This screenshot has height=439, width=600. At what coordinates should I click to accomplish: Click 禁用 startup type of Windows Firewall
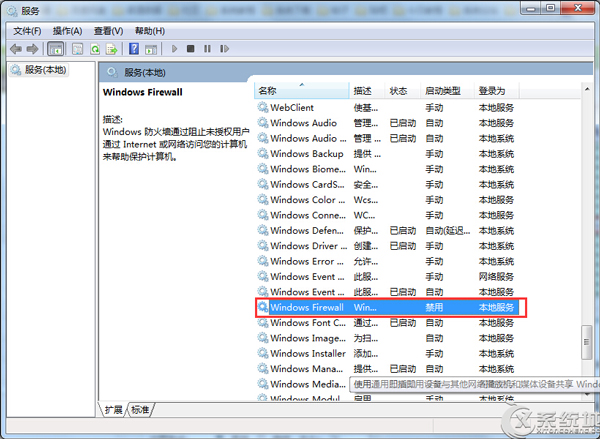[434, 307]
